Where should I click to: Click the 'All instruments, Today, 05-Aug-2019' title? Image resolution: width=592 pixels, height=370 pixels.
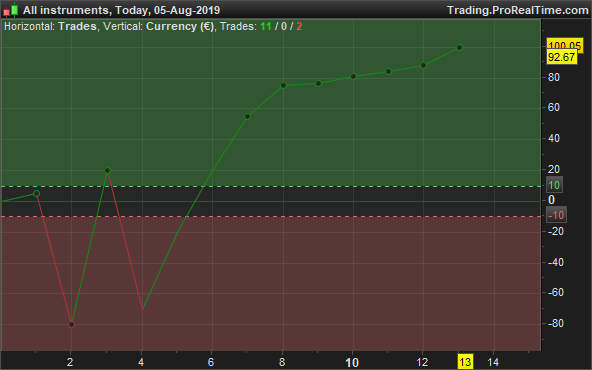click(121, 10)
